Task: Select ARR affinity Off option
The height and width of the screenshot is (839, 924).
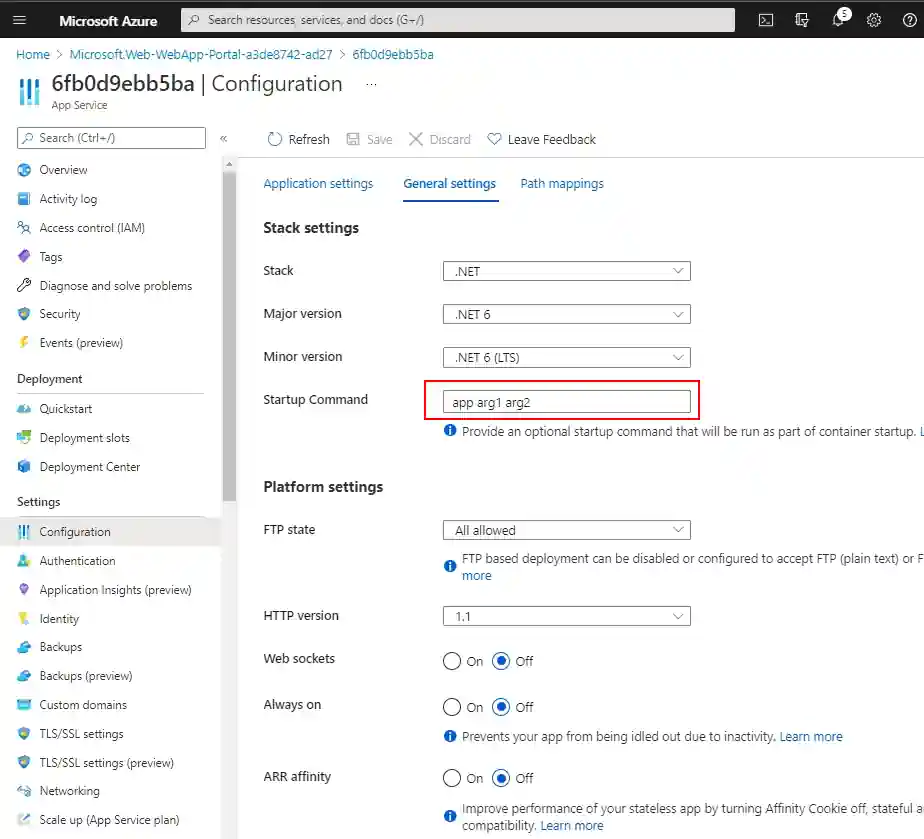Action: tap(502, 778)
